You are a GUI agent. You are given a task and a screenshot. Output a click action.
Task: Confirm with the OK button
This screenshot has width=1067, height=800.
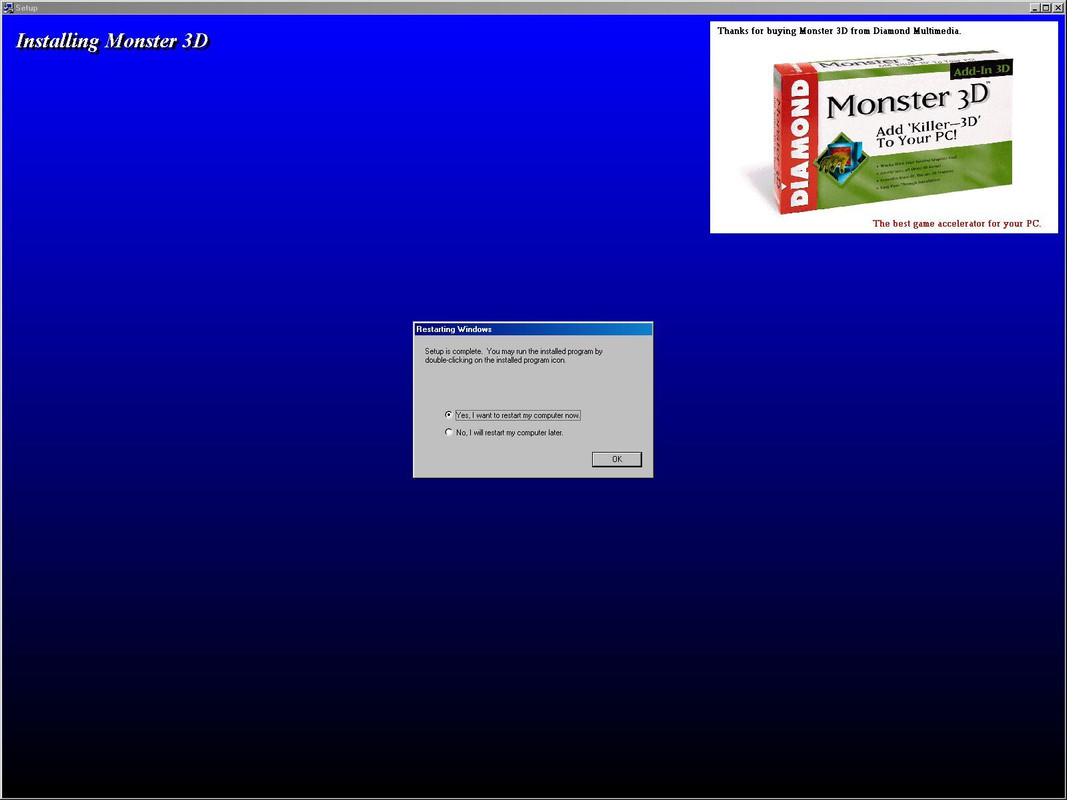click(x=617, y=459)
